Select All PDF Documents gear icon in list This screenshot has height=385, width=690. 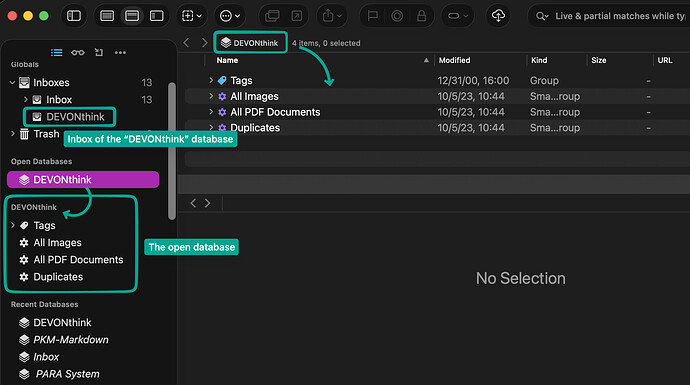coord(222,112)
